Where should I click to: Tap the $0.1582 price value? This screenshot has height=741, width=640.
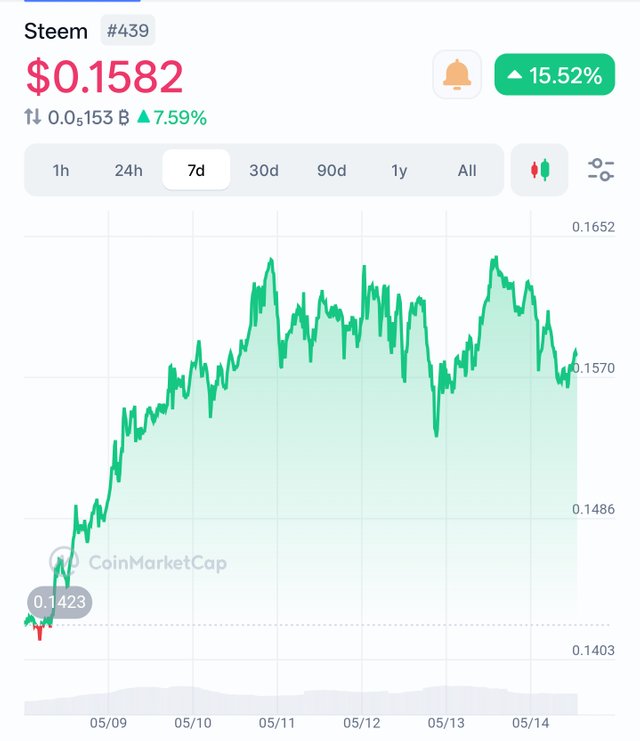point(104,76)
